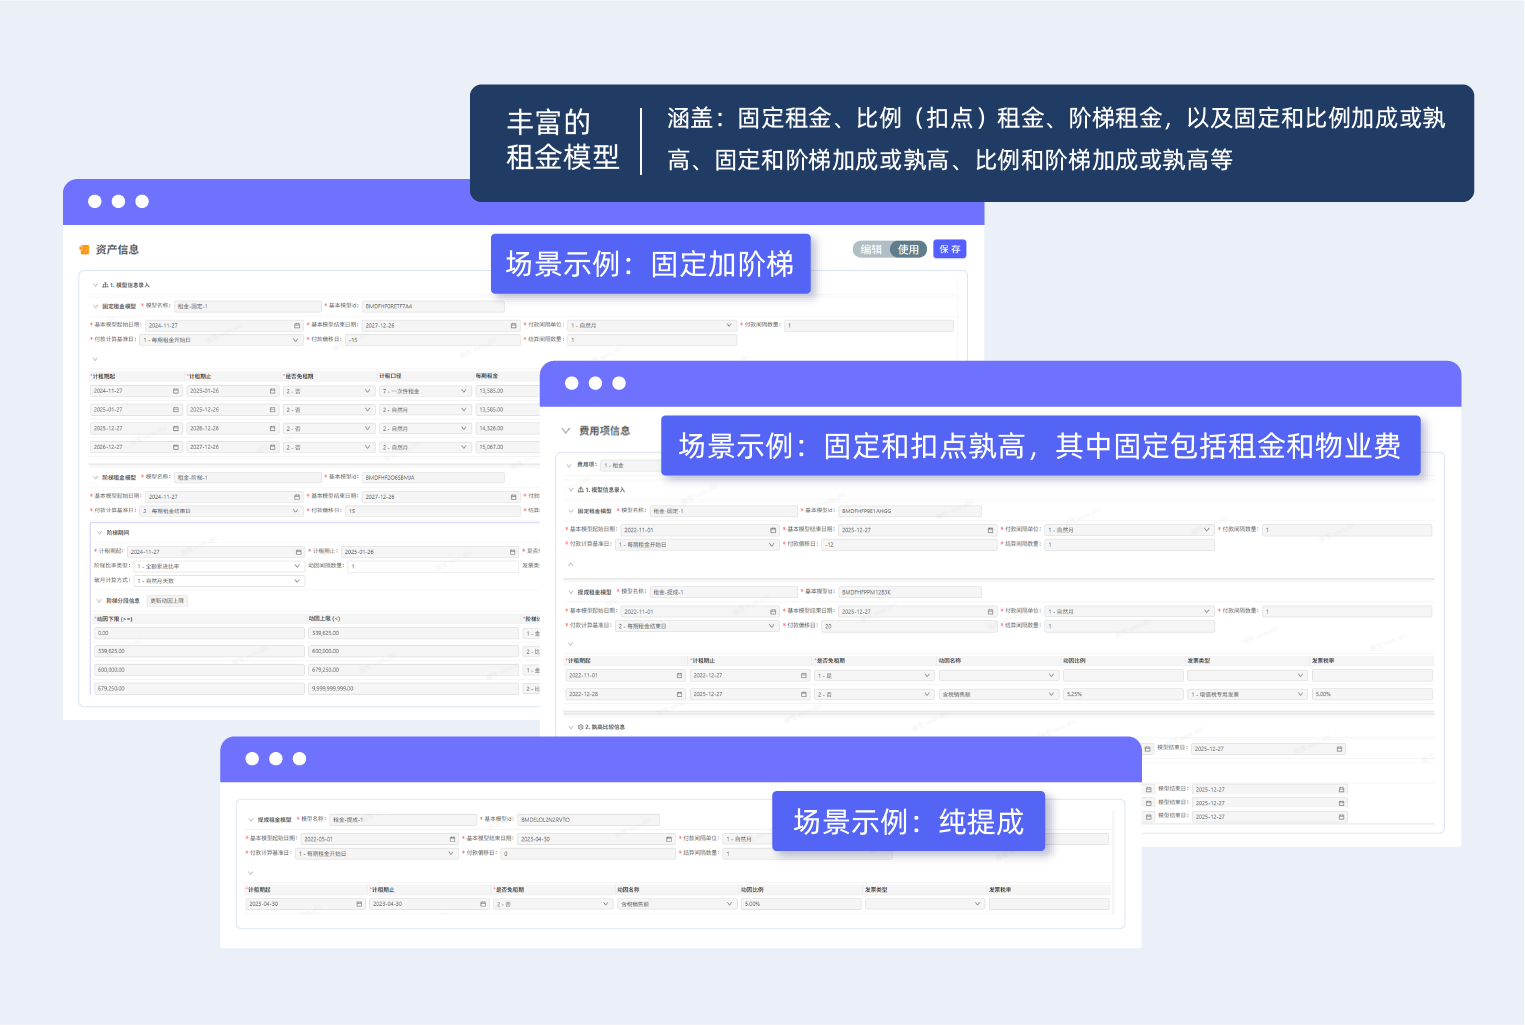Open dropdown showing 2 - 每期租金结束日 in 提成租金模型
The image size is (1525, 1025).
tap(697, 626)
